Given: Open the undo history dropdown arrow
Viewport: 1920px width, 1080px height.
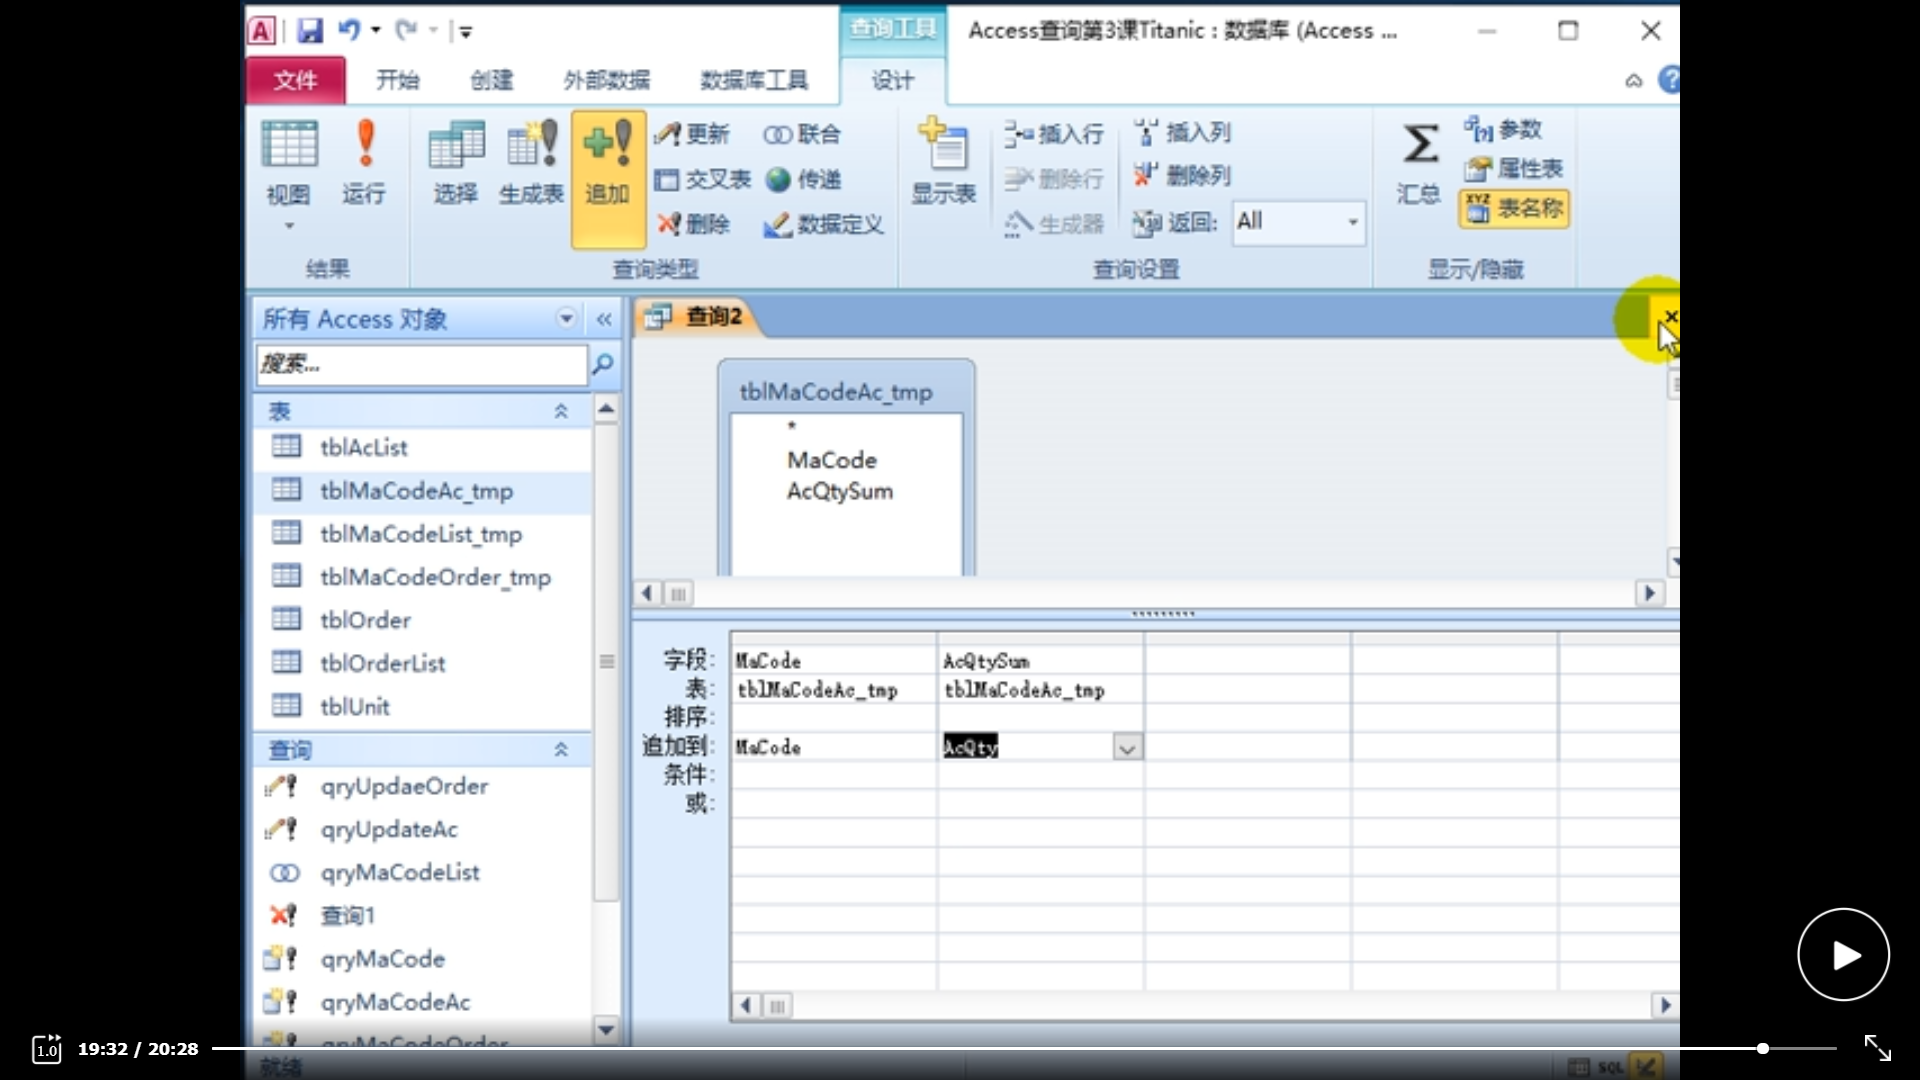Looking at the screenshot, I should 376,30.
